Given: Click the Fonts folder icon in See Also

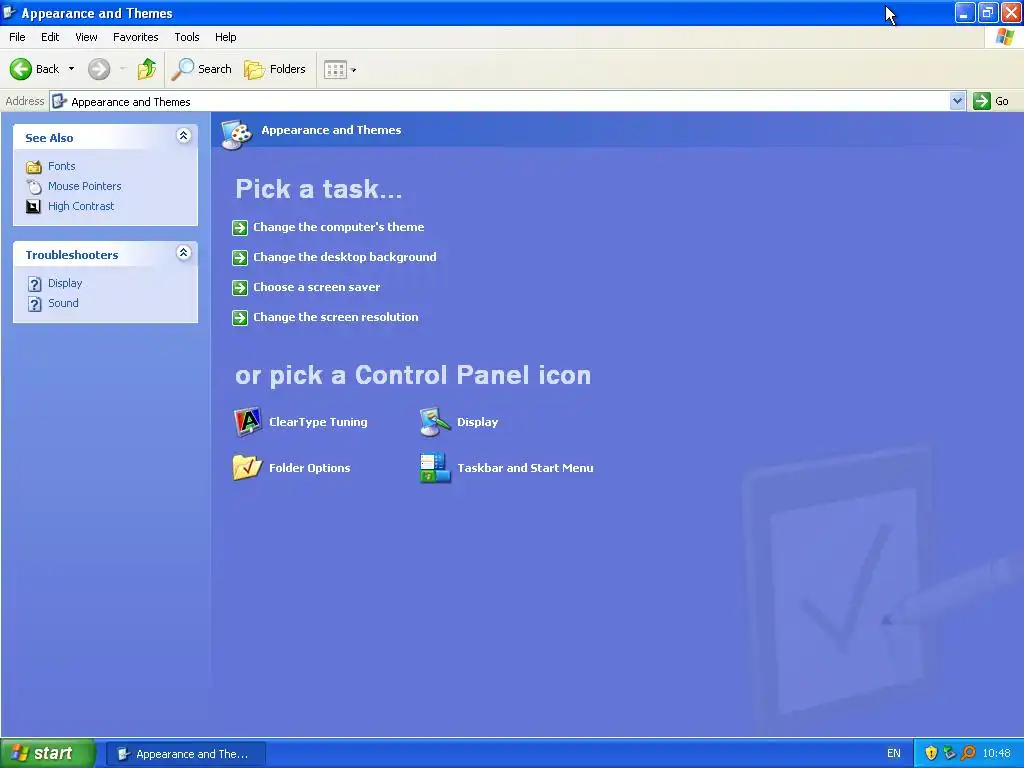Looking at the screenshot, I should point(33,167).
